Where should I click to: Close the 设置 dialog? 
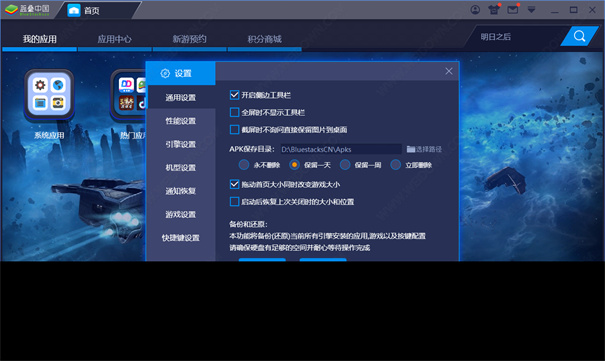pyautogui.click(x=449, y=71)
